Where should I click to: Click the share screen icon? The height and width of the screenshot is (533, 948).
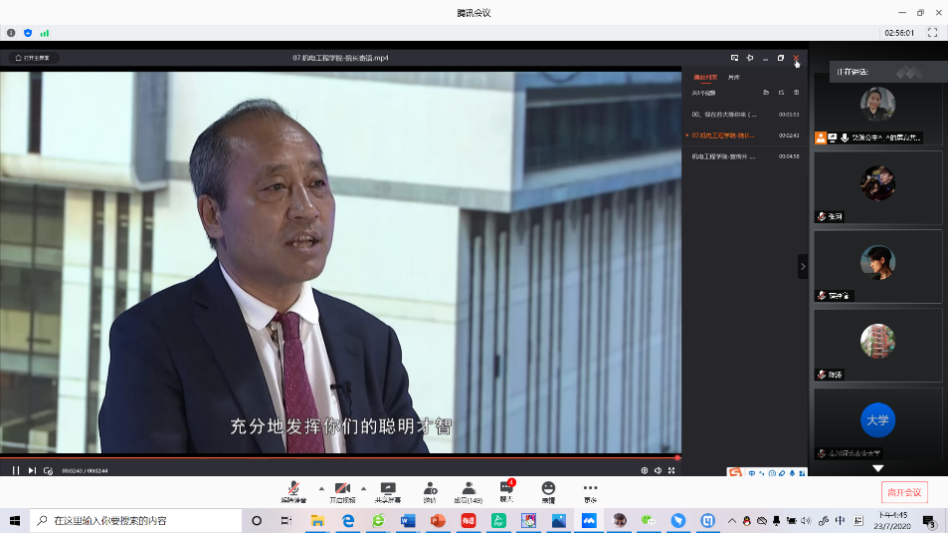click(x=387, y=489)
